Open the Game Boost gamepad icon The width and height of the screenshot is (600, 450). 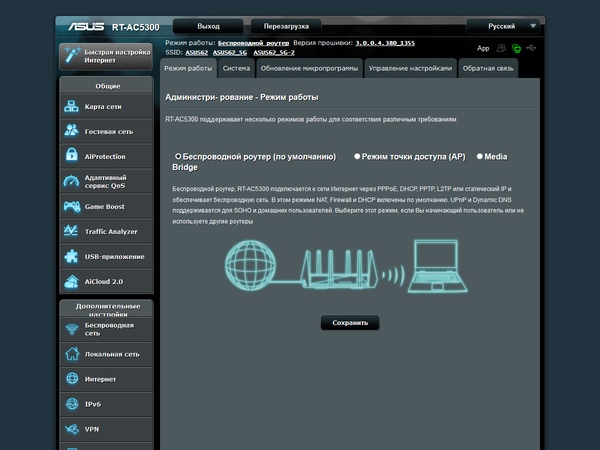71,206
